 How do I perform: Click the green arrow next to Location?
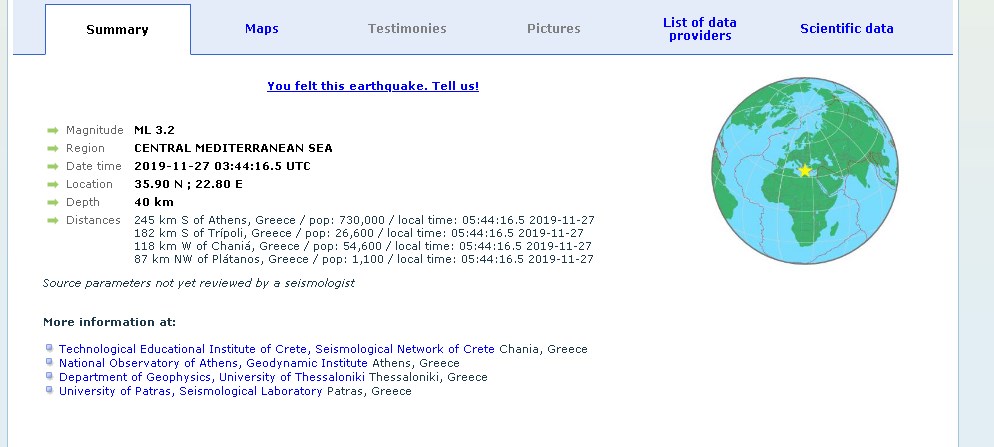click(52, 184)
